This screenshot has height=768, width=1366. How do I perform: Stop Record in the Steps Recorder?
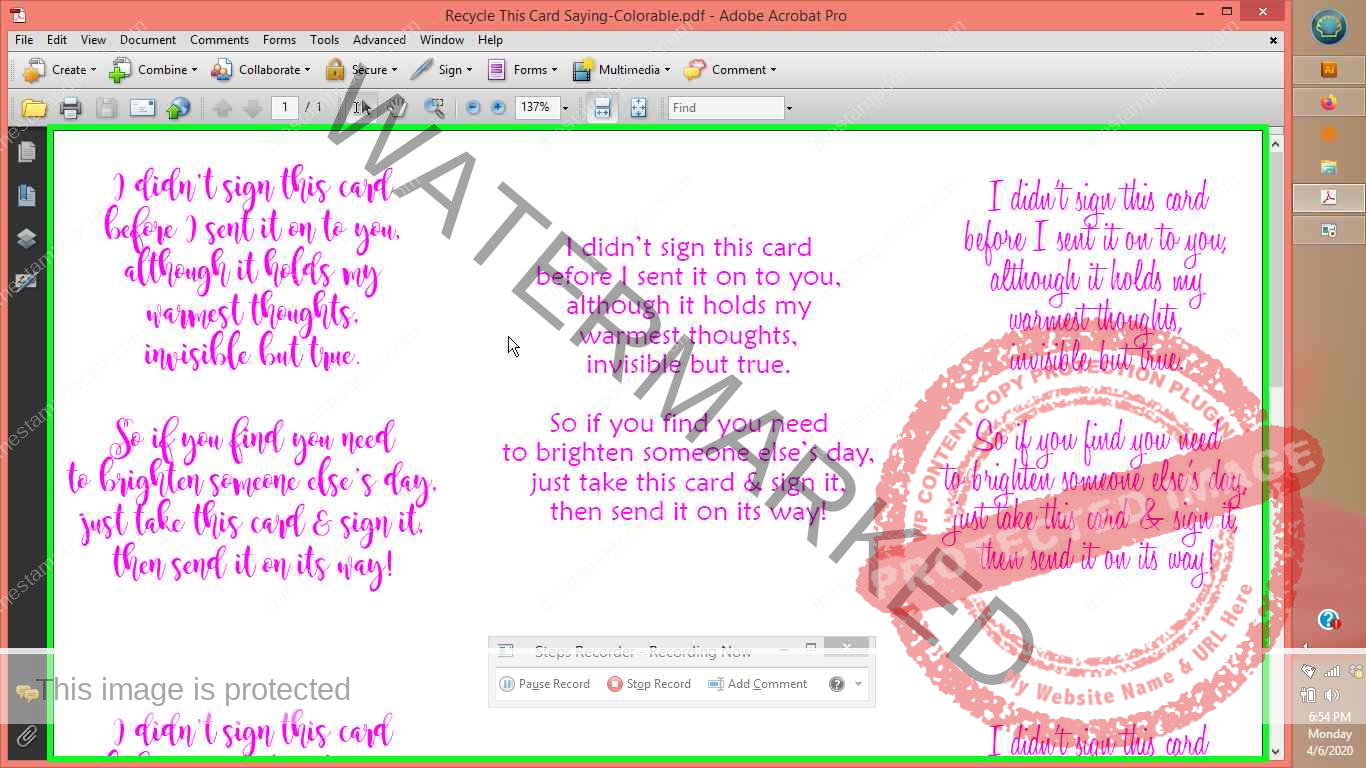[x=650, y=684]
